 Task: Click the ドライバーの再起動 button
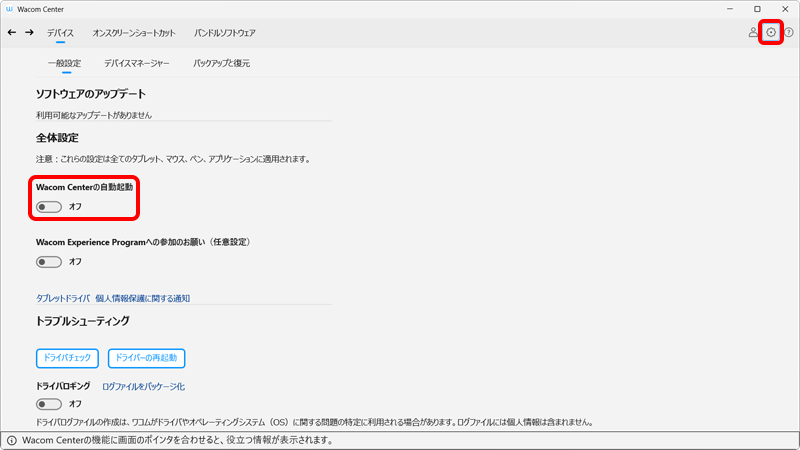(x=146, y=358)
